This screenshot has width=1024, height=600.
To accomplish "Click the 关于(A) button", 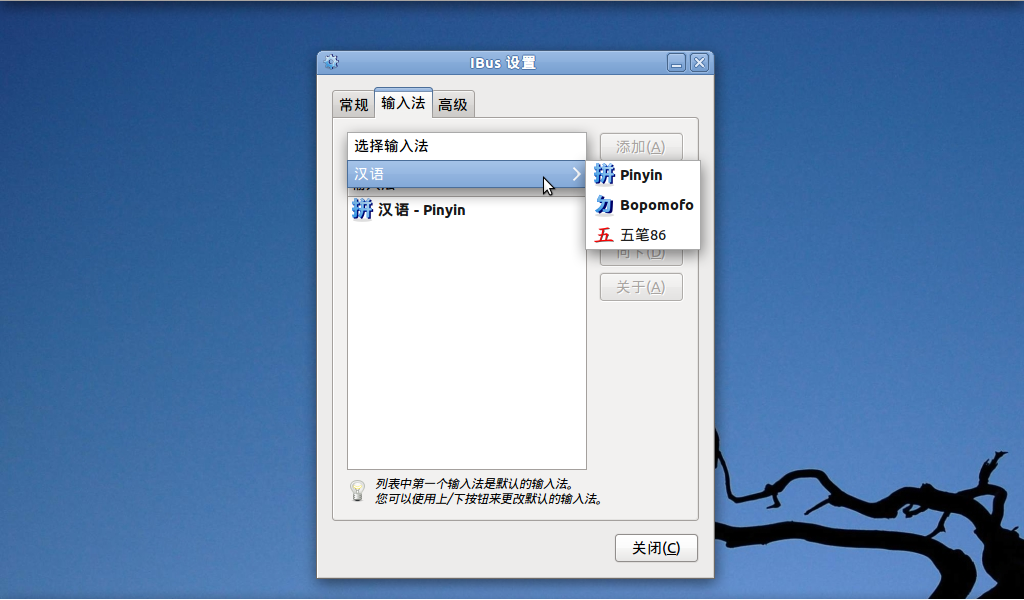I will (x=641, y=287).
